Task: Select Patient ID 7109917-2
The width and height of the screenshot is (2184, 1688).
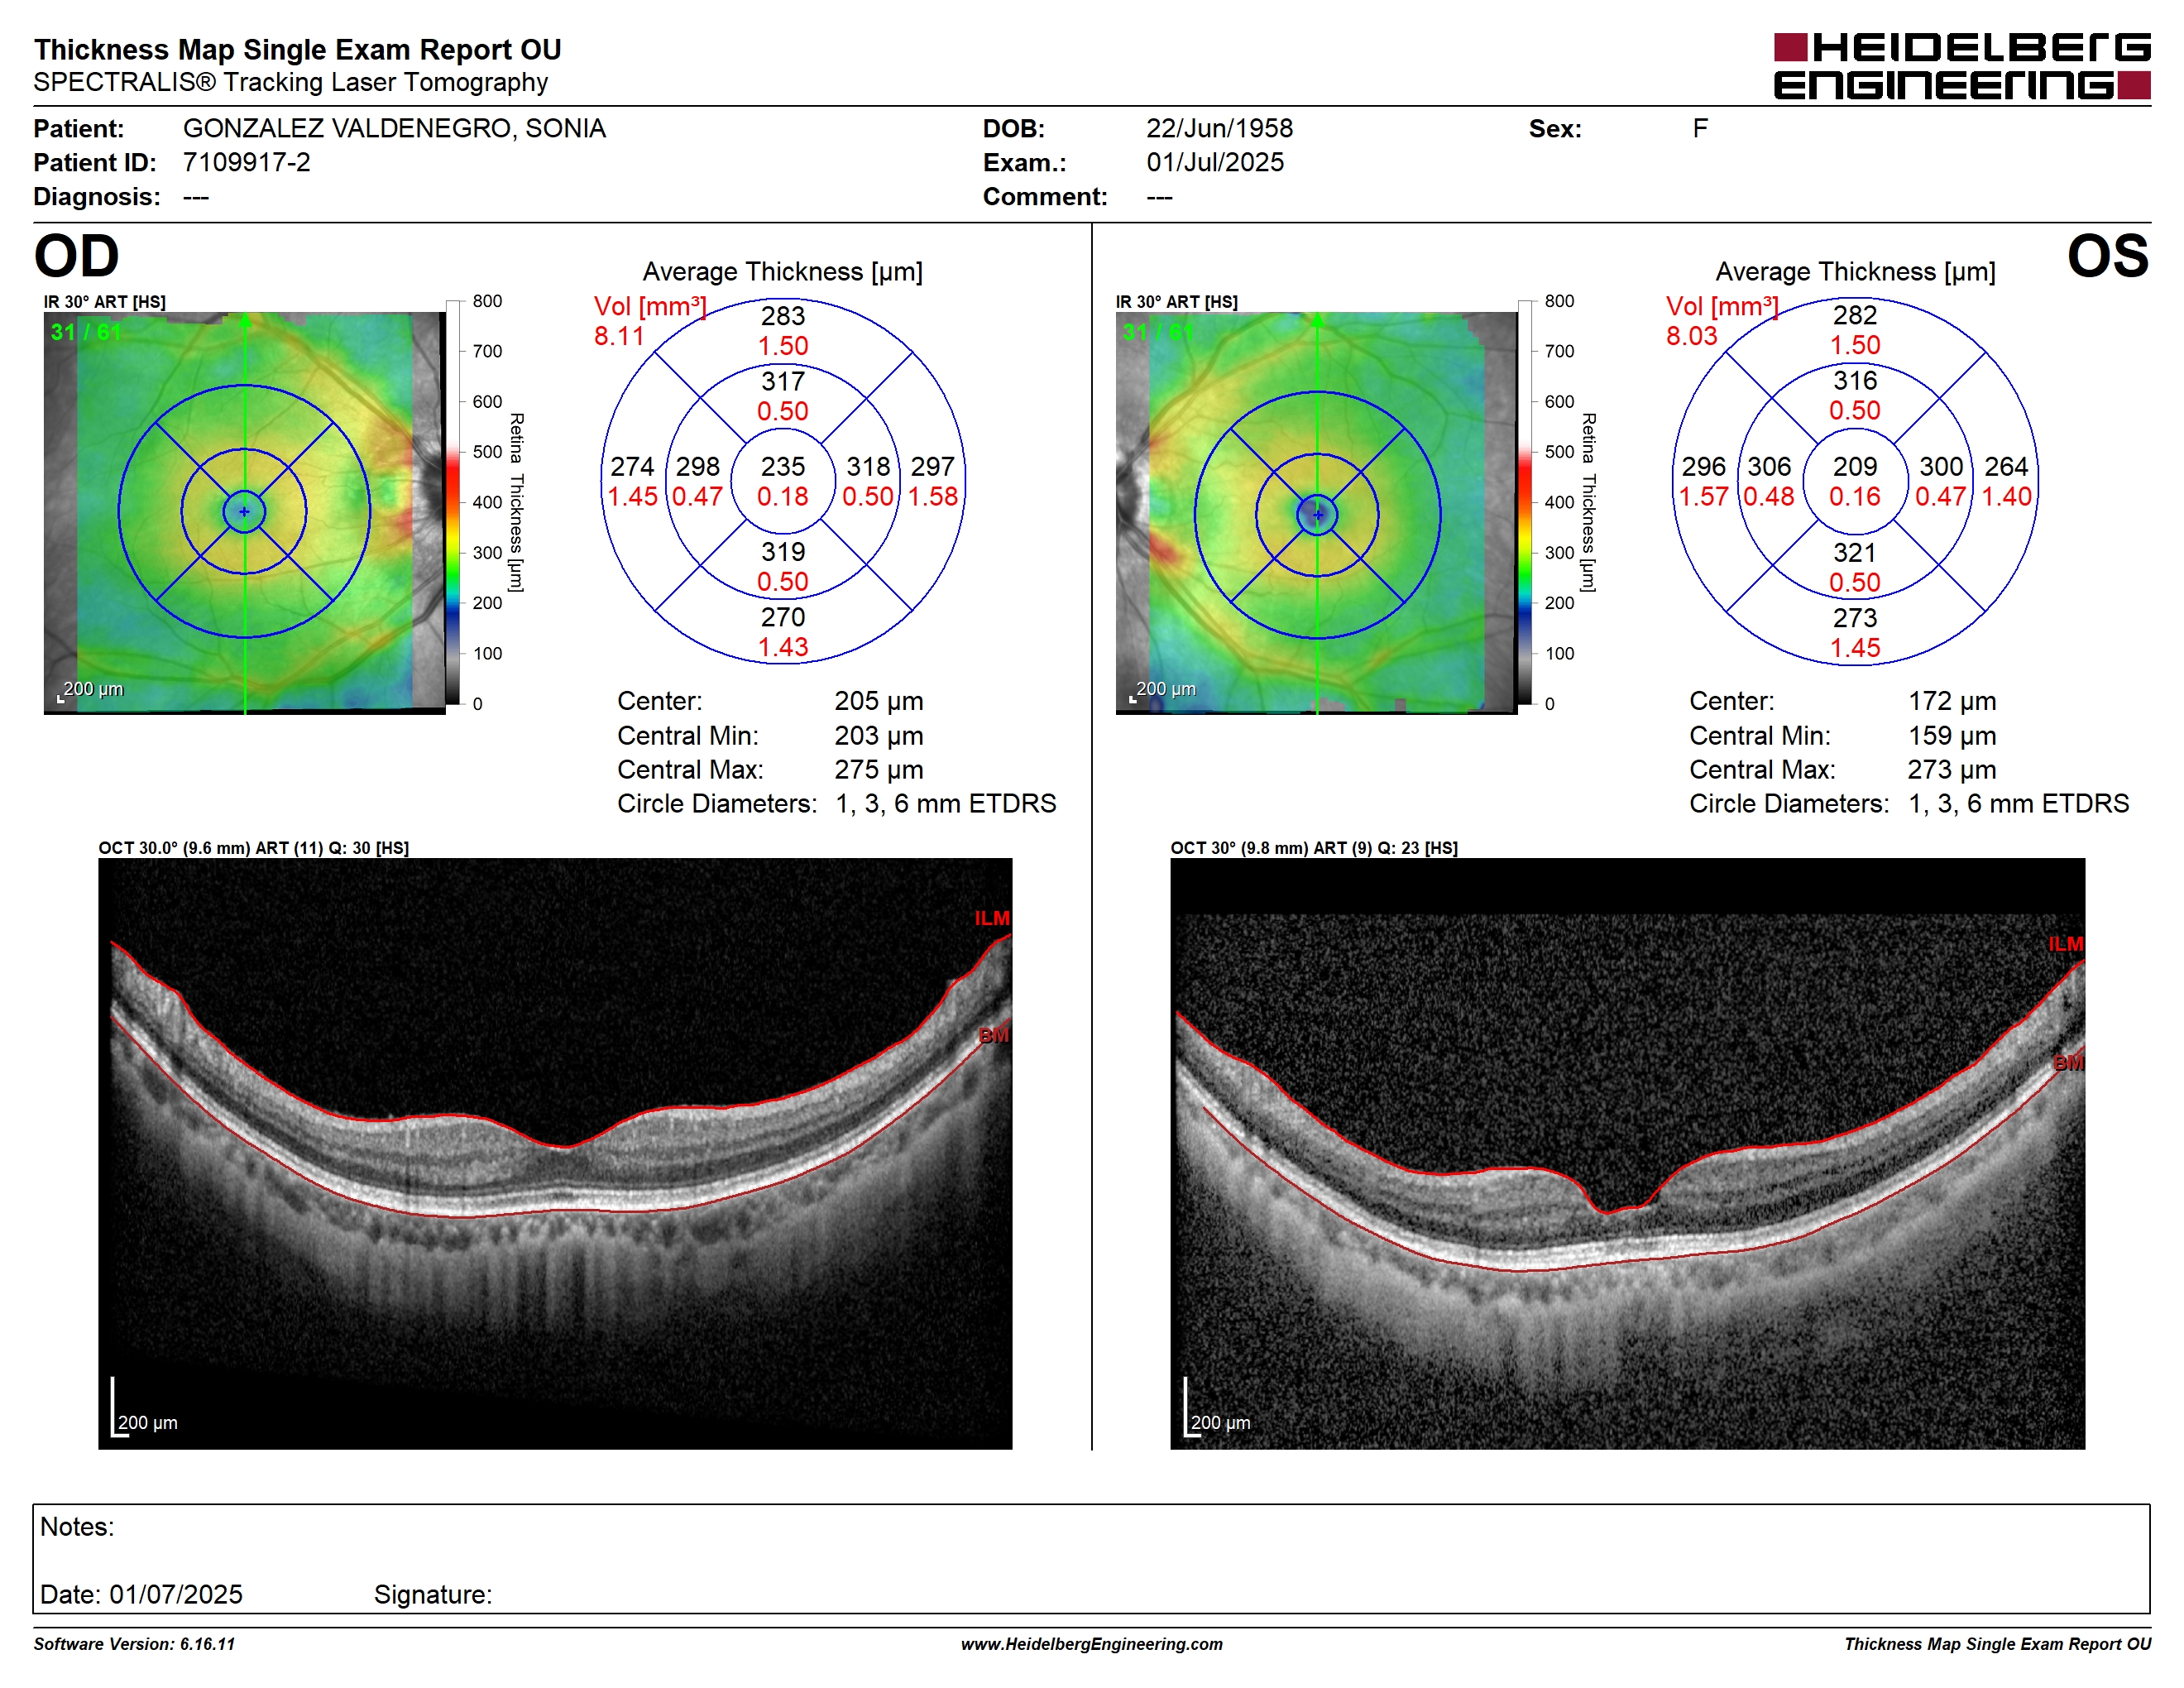Action: point(246,162)
